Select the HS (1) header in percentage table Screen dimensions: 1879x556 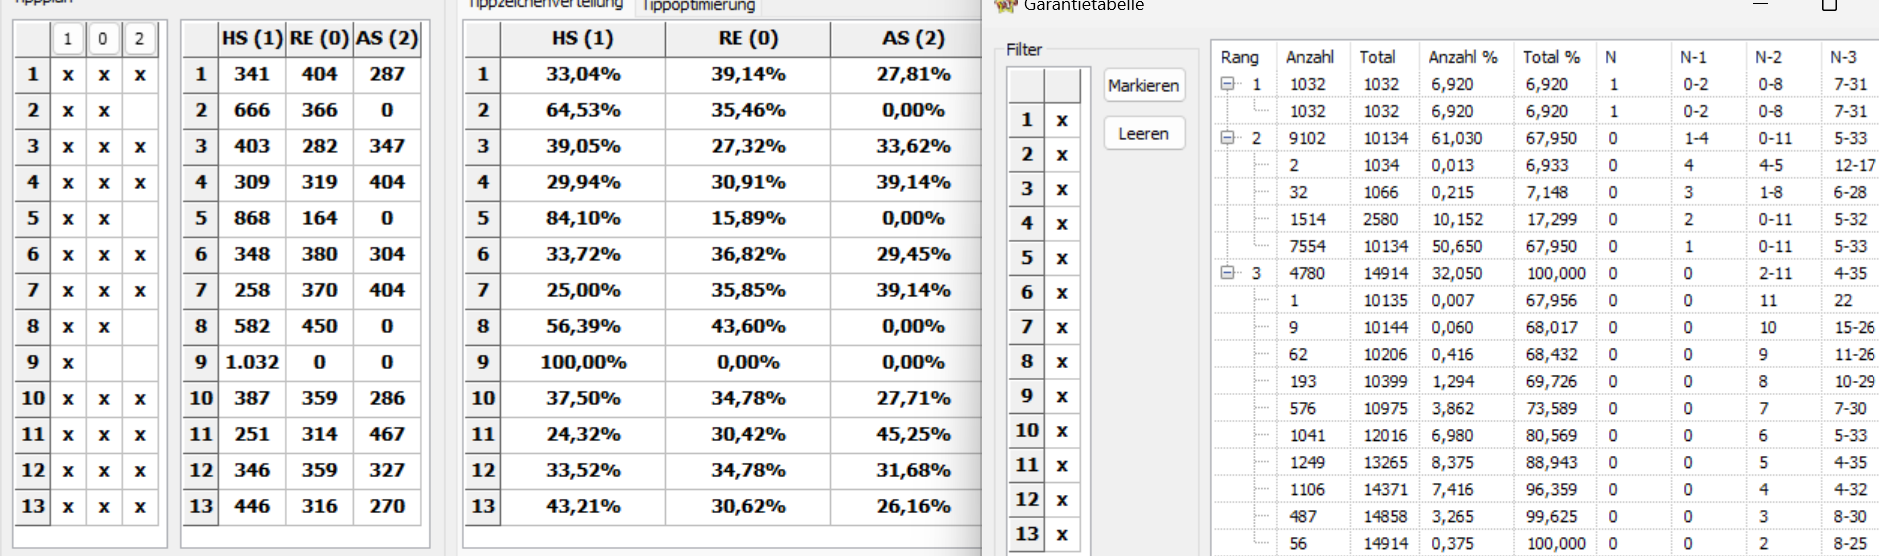coord(583,38)
